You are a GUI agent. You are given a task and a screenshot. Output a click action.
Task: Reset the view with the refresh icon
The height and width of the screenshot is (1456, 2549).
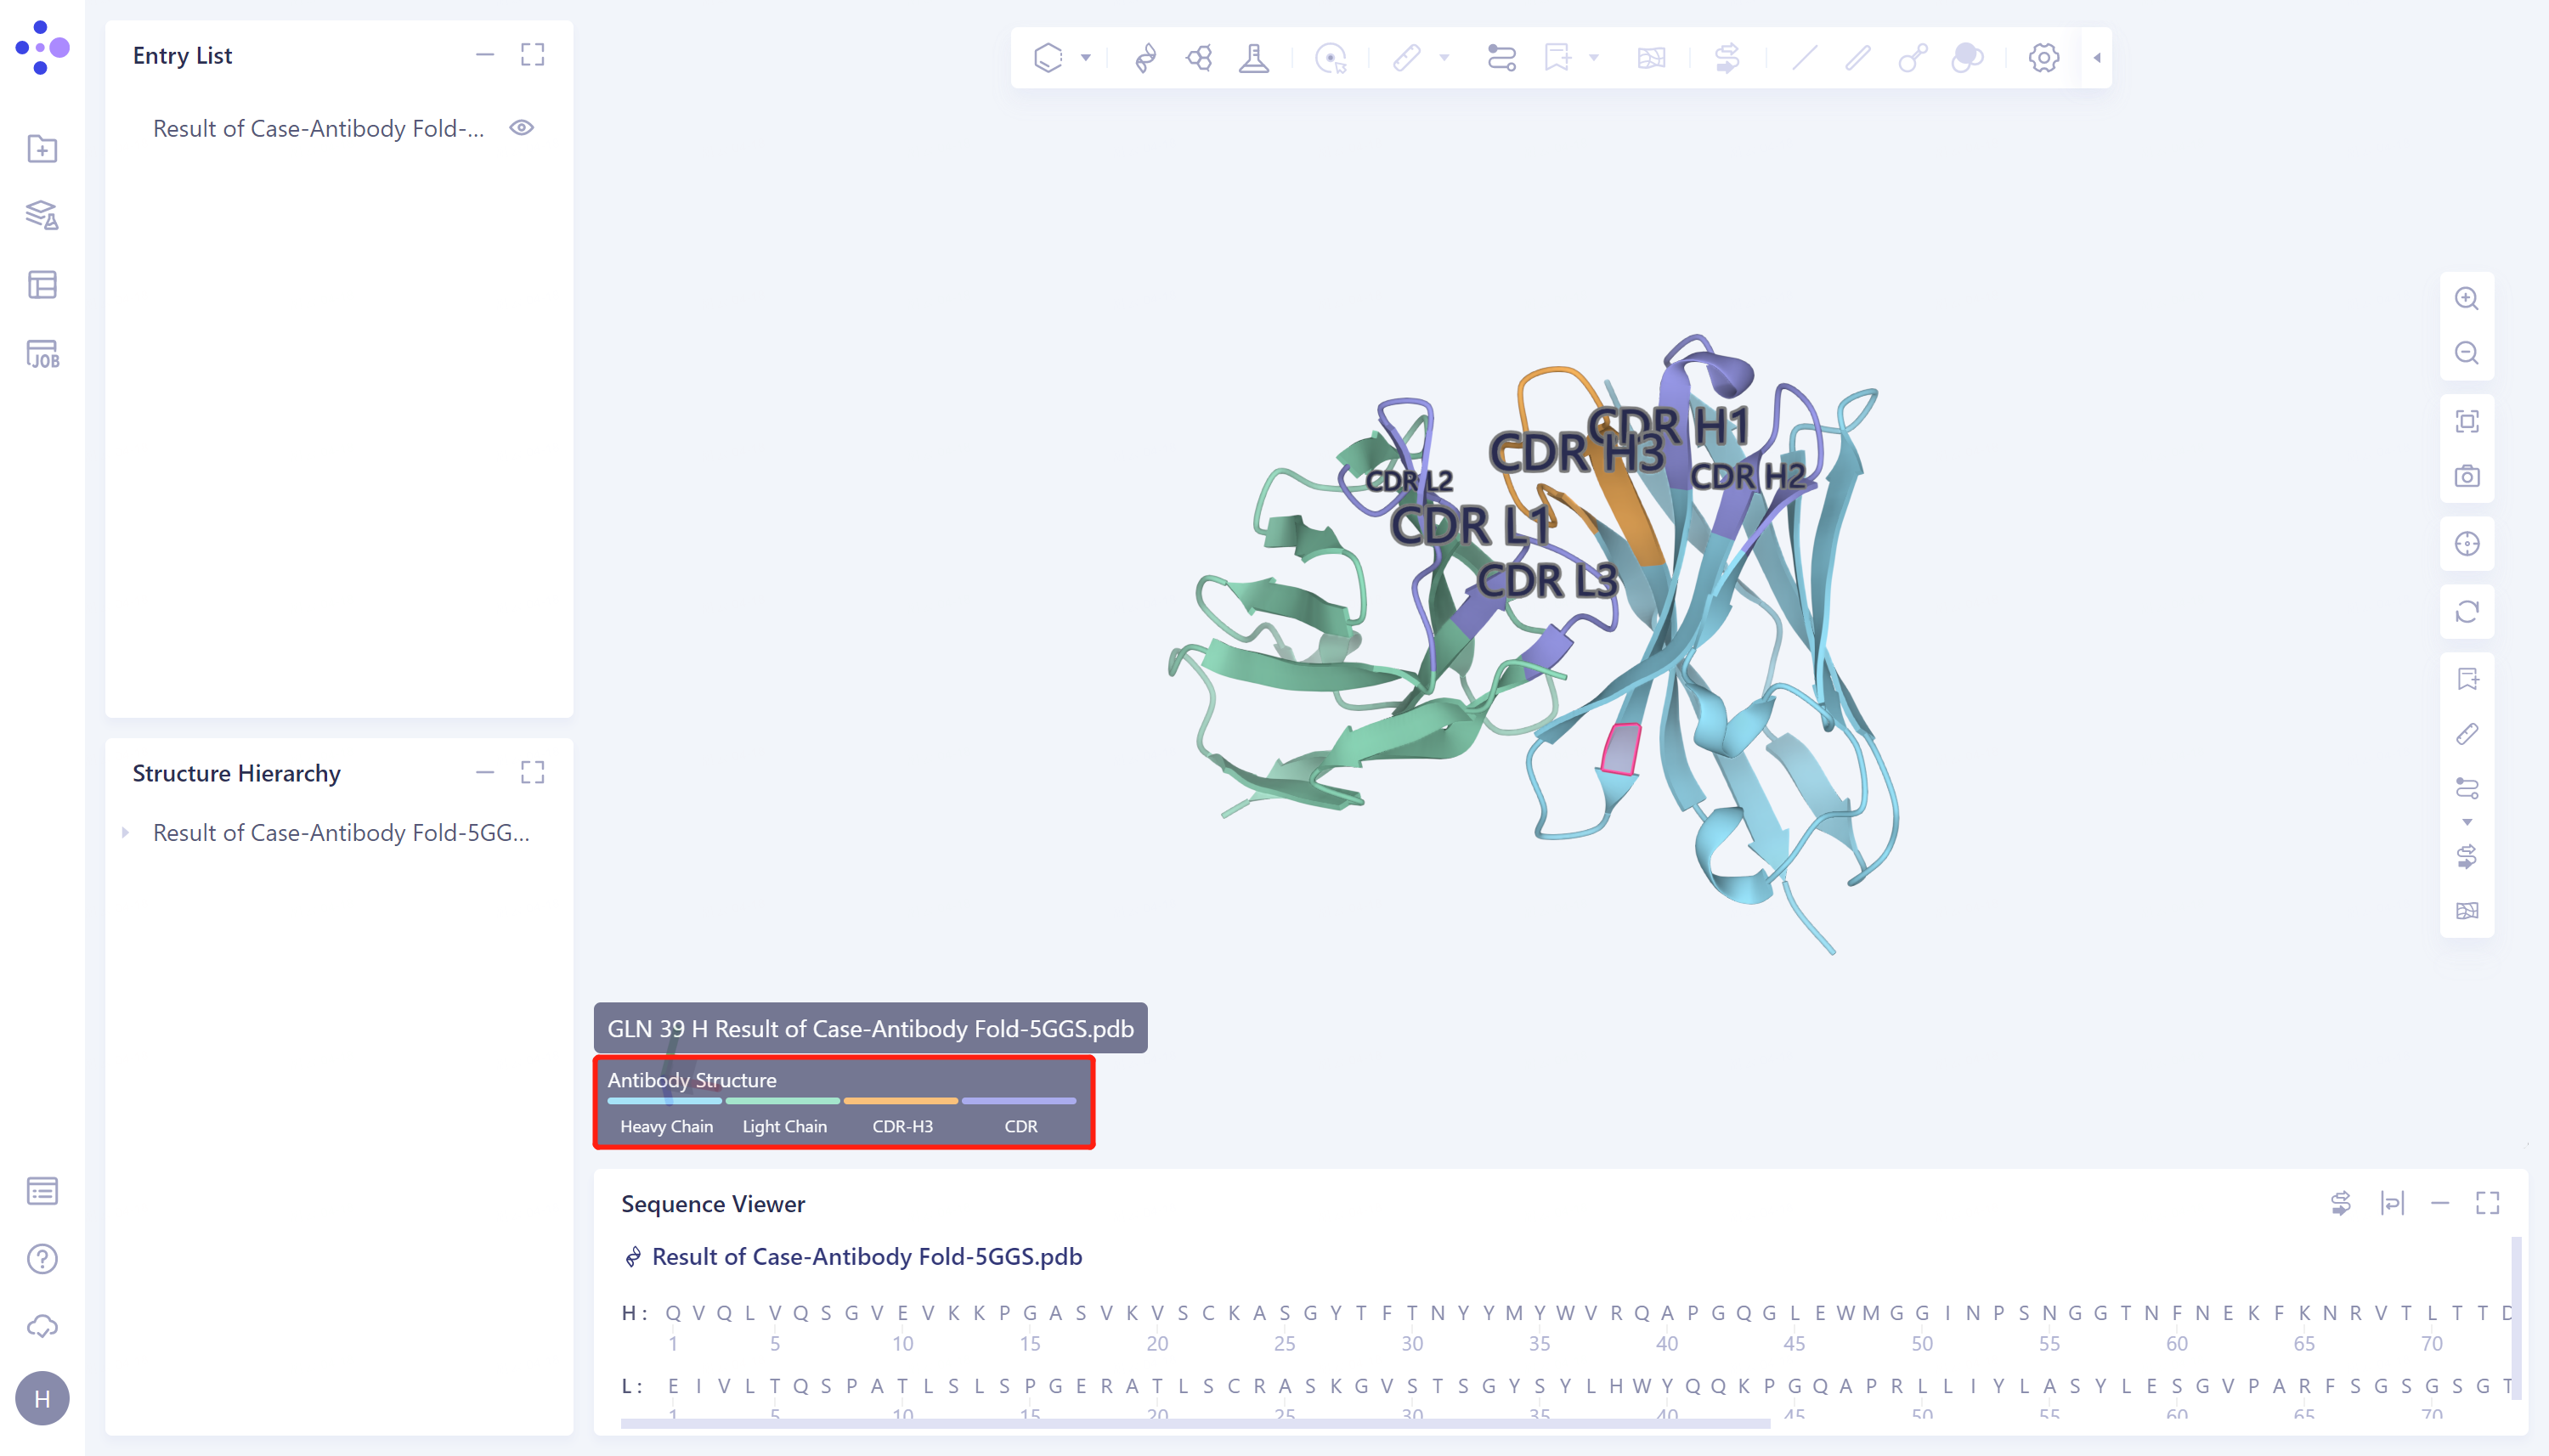point(2468,611)
